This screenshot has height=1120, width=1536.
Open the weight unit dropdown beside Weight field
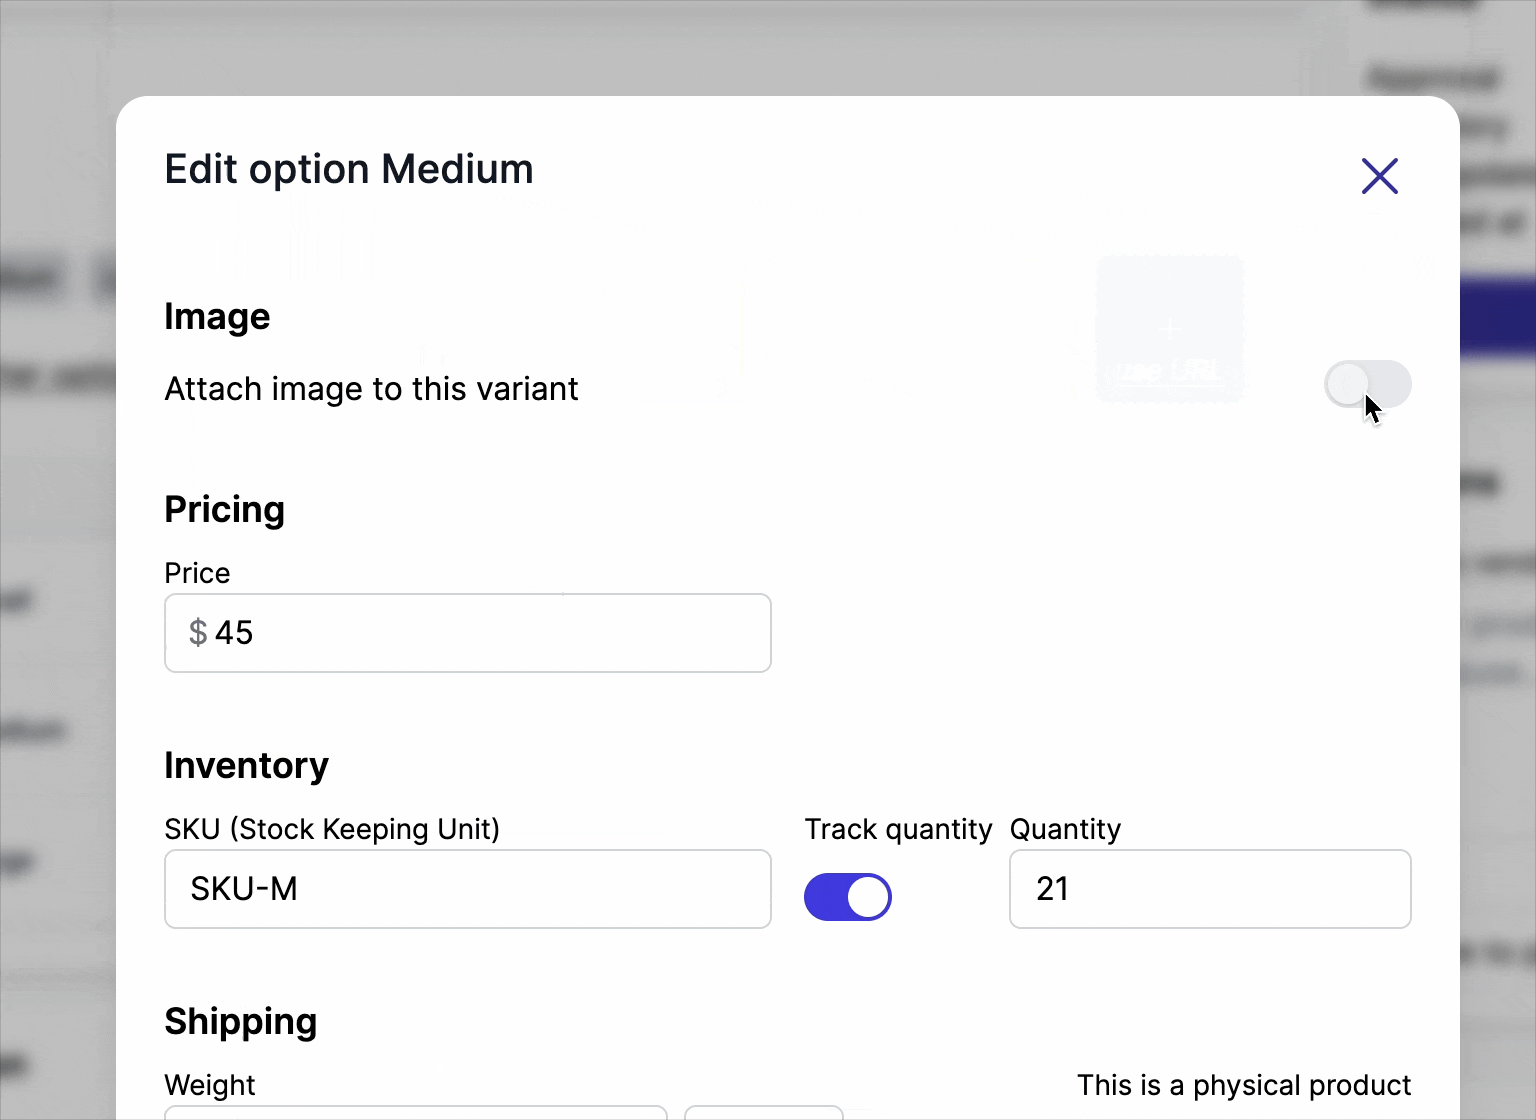click(x=763, y=1113)
